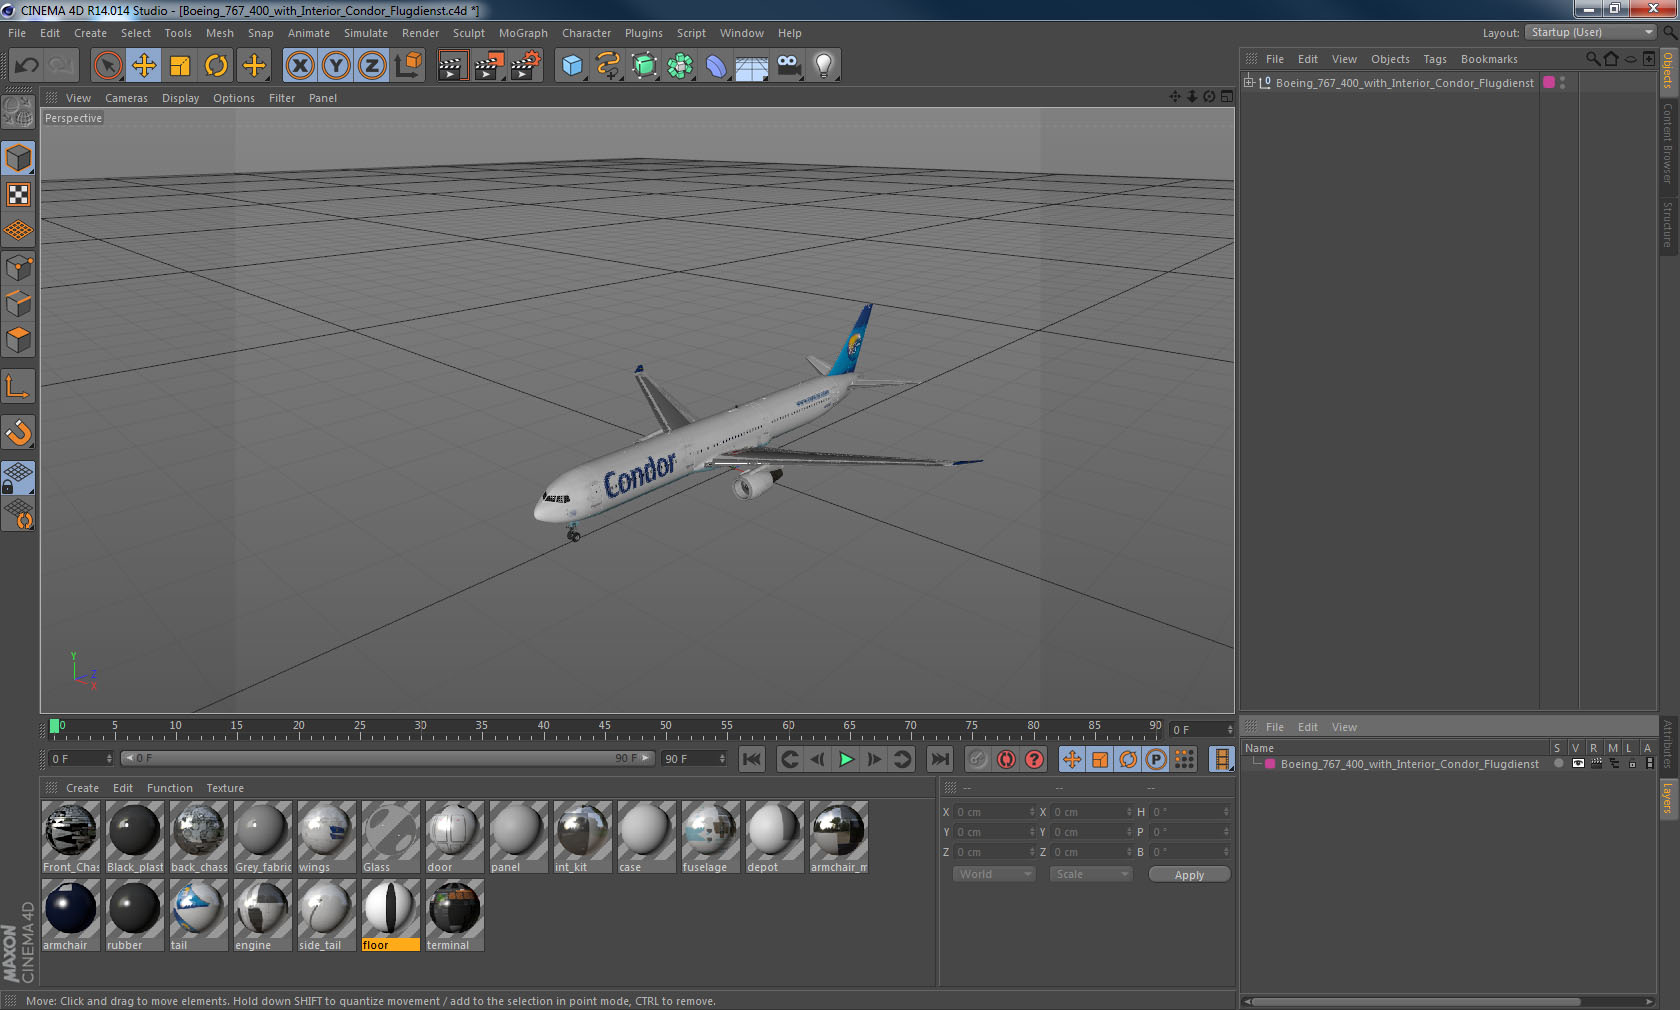Open World coordinate mode dropdown

(x=993, y=874)
